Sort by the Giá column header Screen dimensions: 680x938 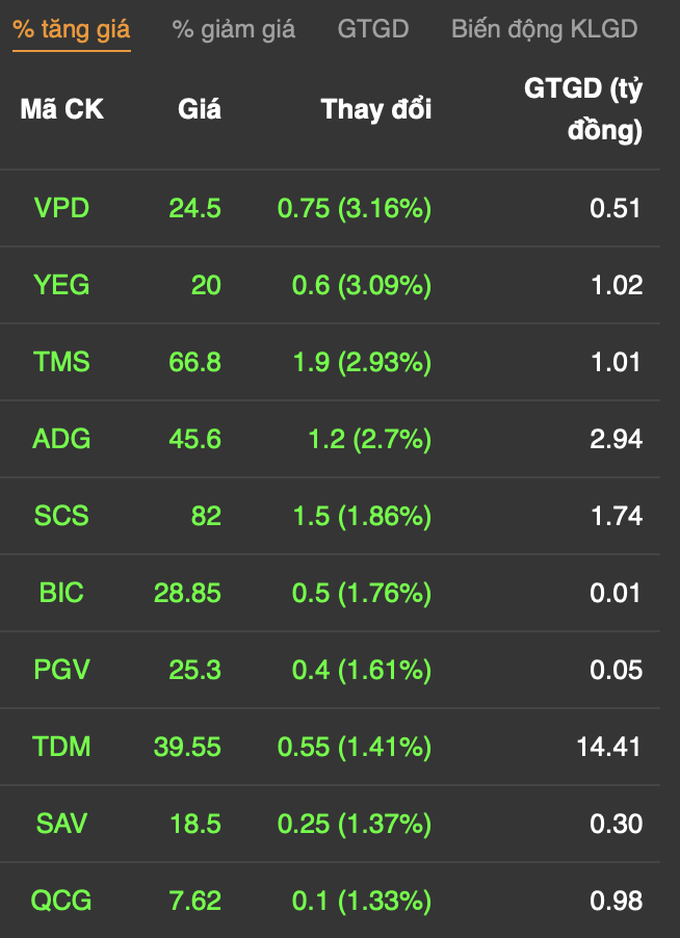pos(199,109)
